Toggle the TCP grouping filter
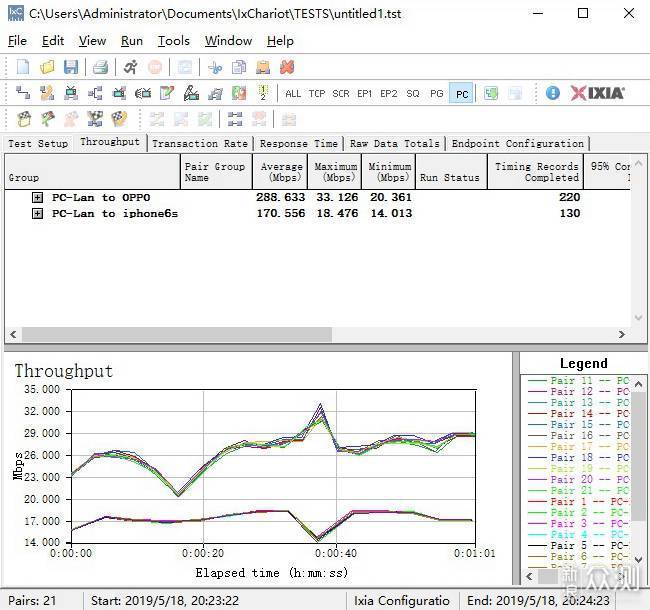This screenshot has width=650, height=610. [317, 94]
